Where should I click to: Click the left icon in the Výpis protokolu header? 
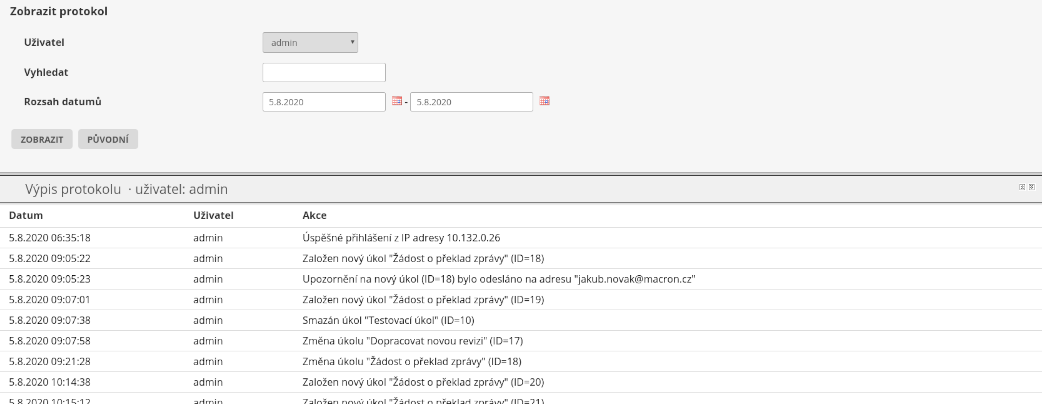(x=1021, y=187)
